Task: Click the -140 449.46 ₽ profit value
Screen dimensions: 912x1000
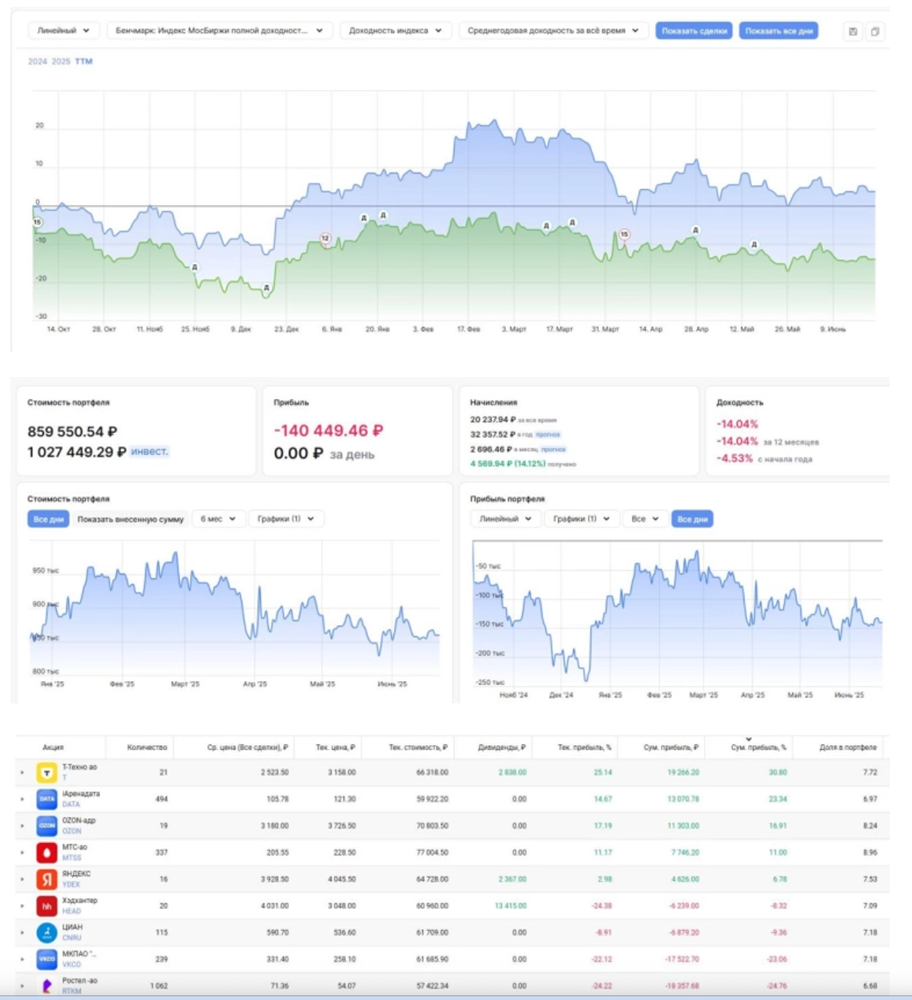Action: 328,430
